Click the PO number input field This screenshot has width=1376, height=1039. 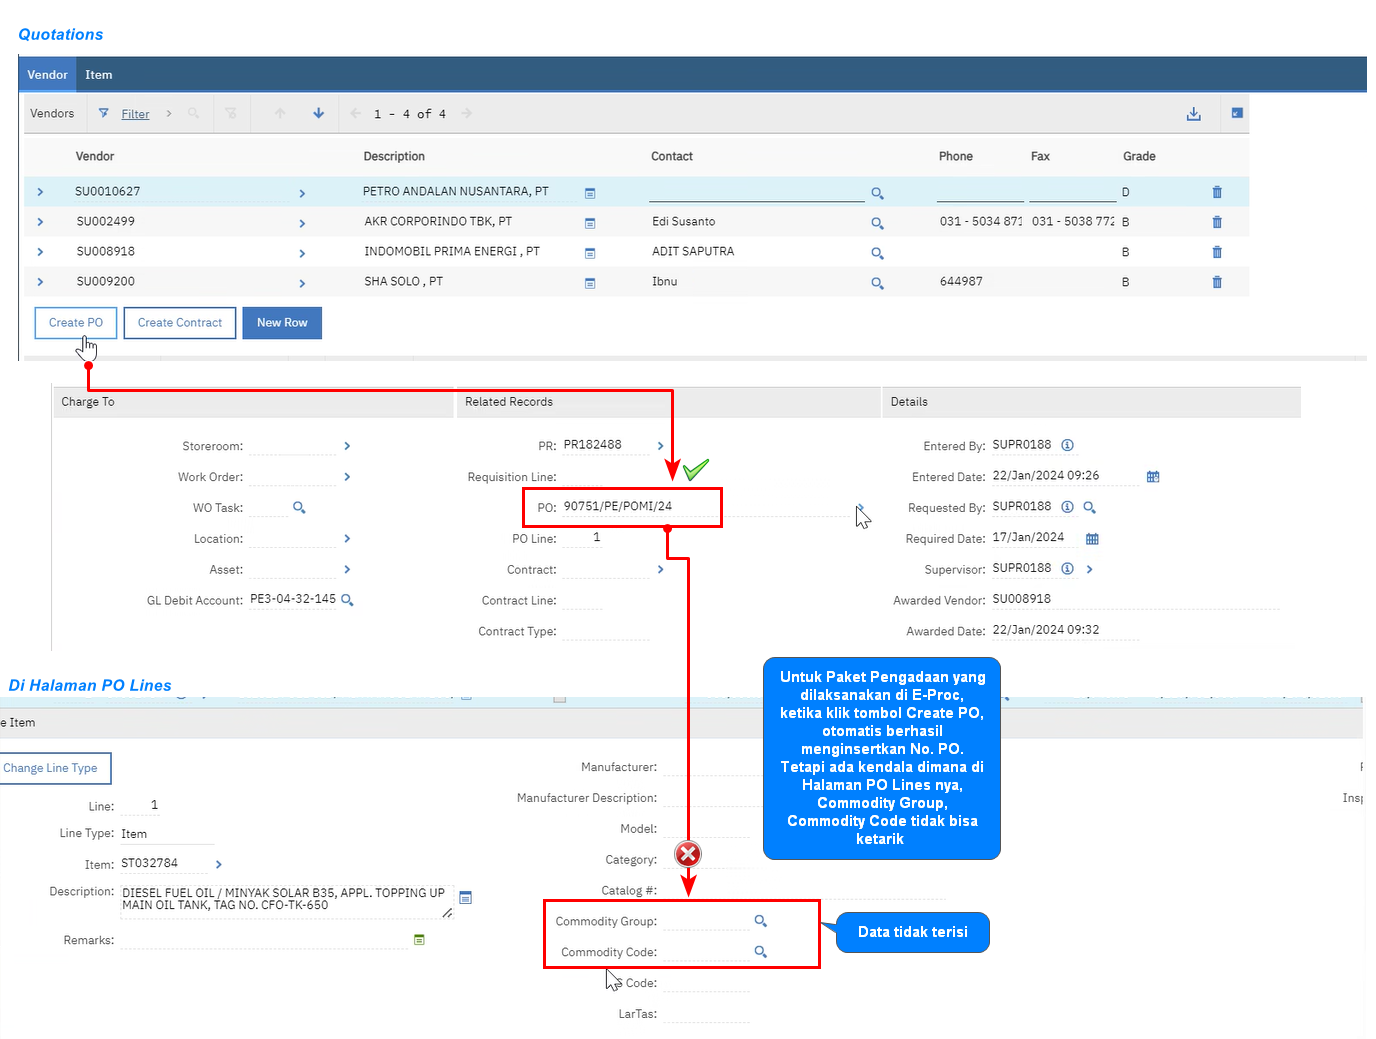[635, 507]
